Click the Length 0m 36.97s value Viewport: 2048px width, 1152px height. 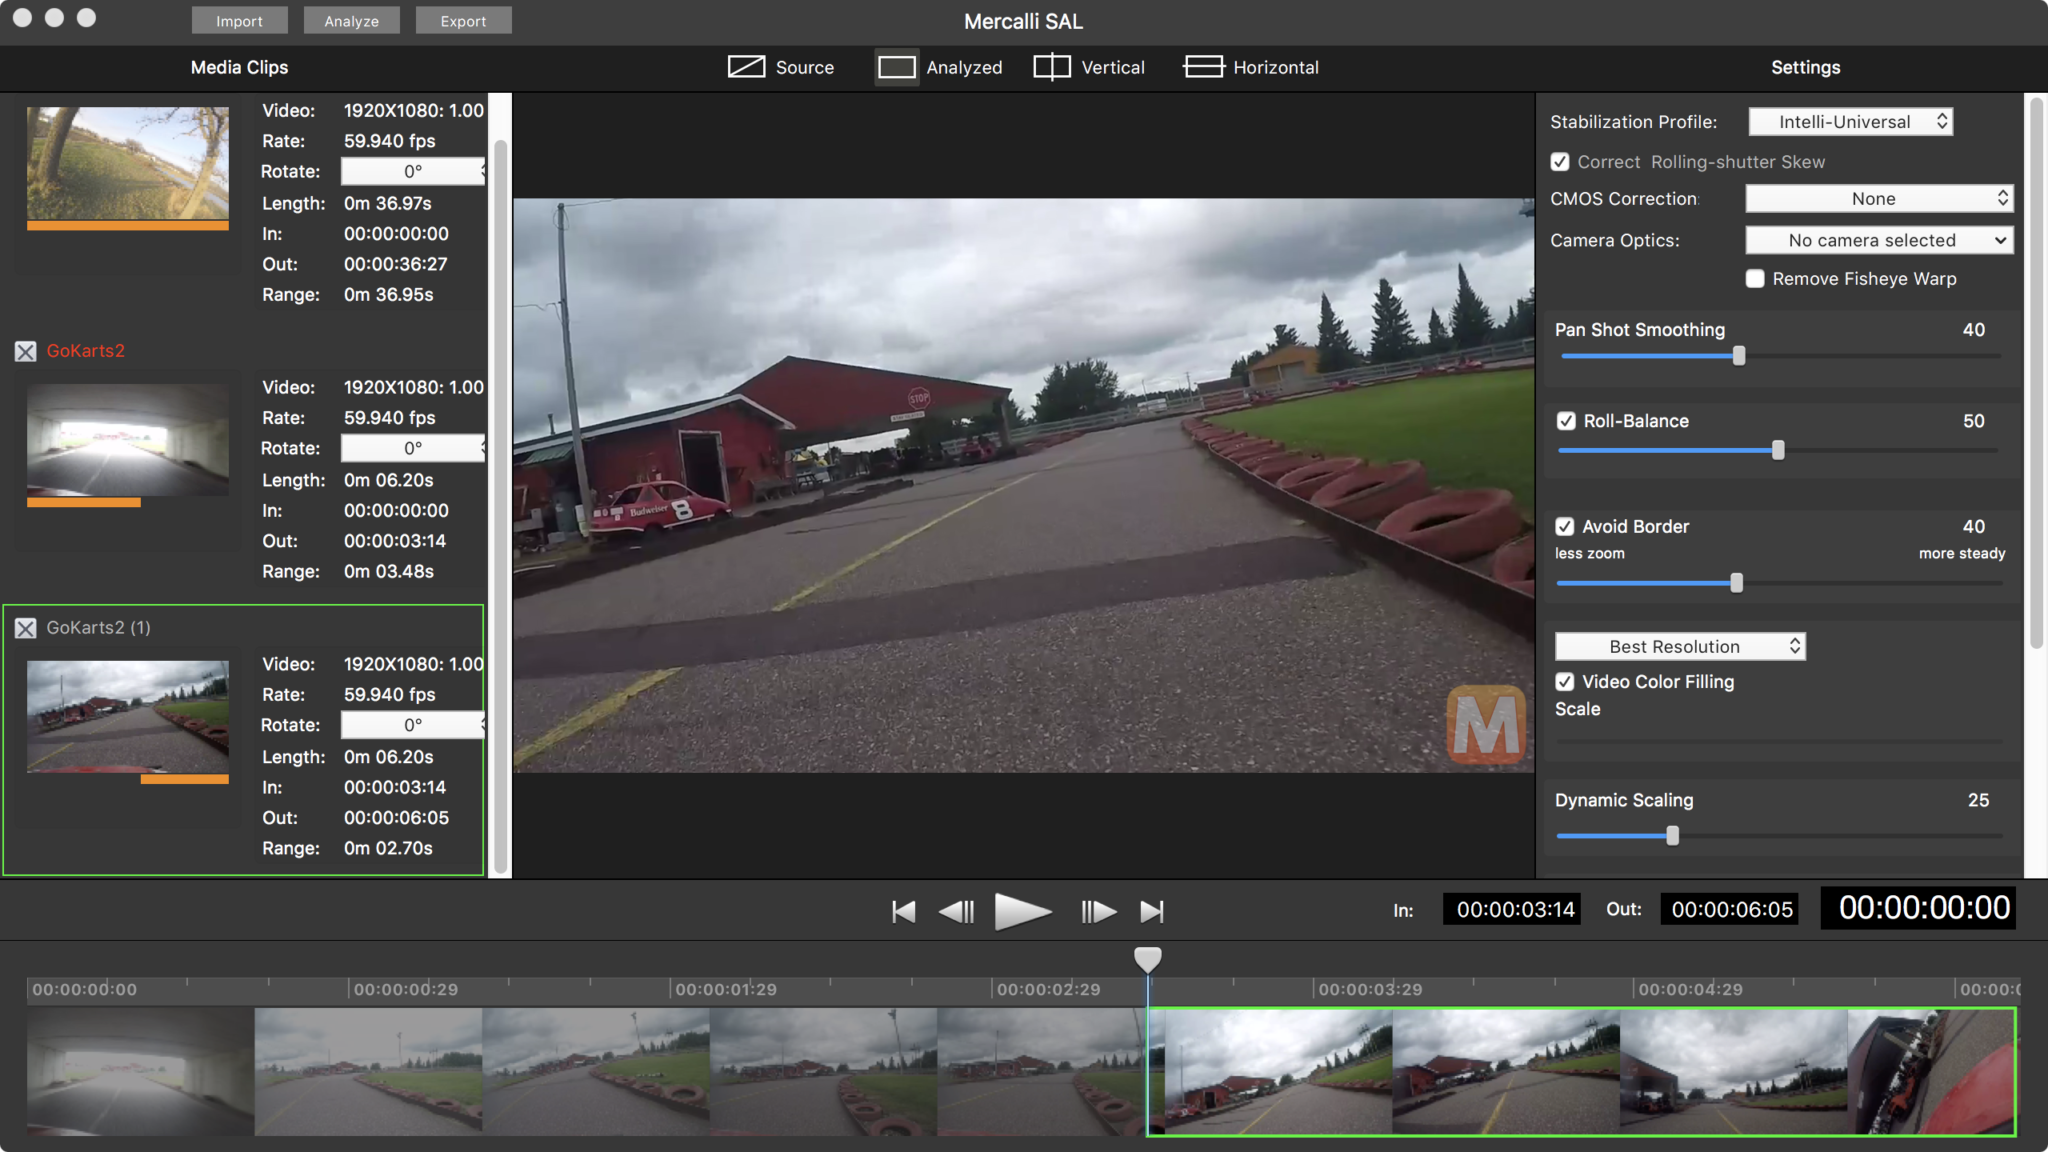click(388, 203)
